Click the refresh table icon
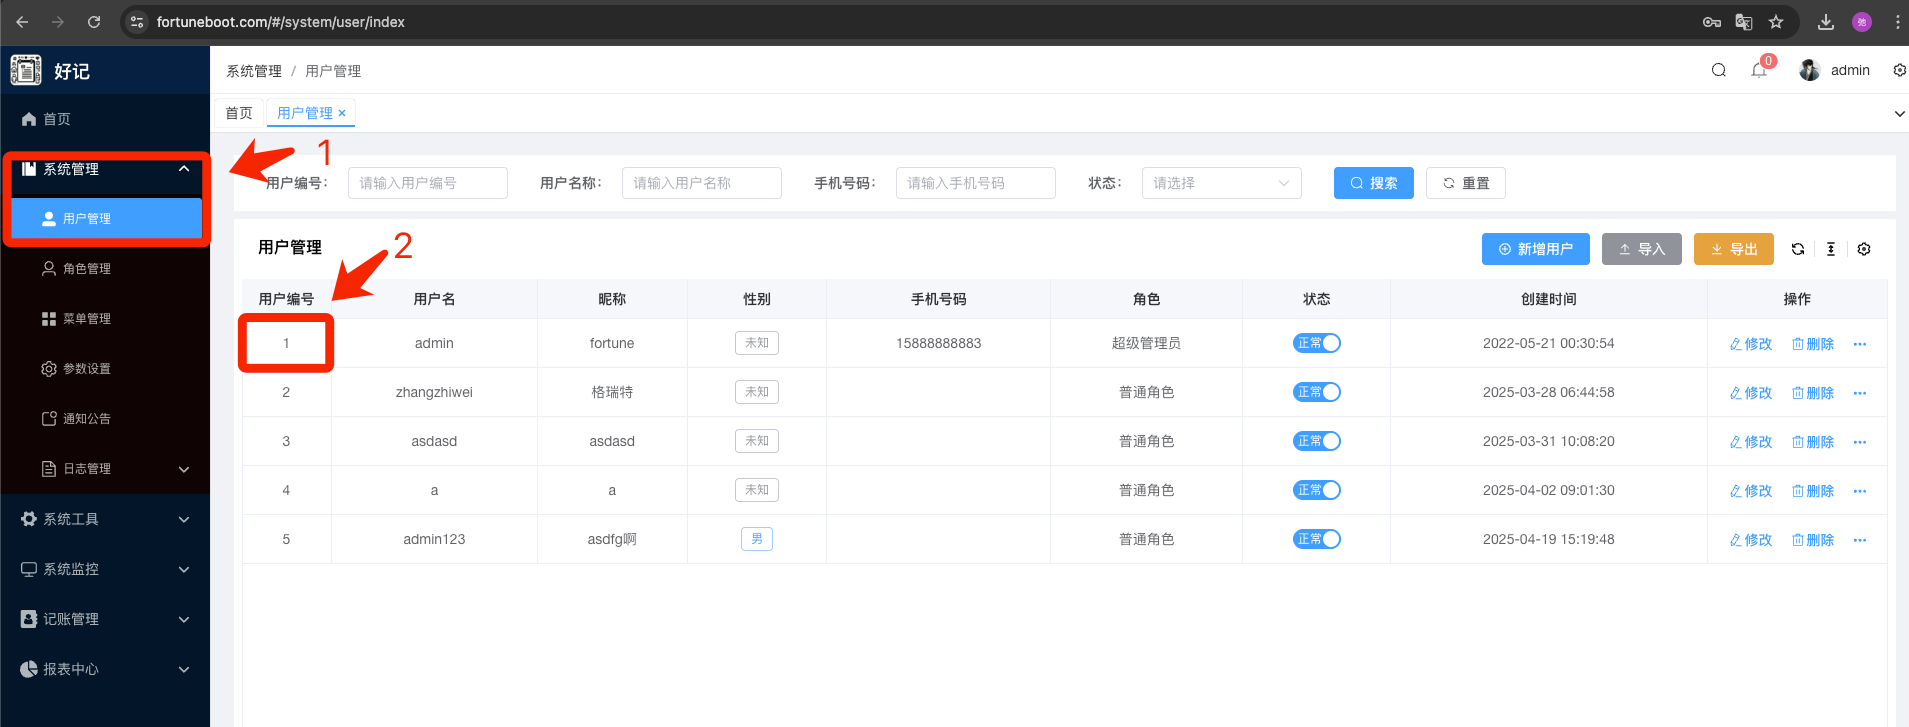This screenshot has height=727, width=1909. 1797,249
